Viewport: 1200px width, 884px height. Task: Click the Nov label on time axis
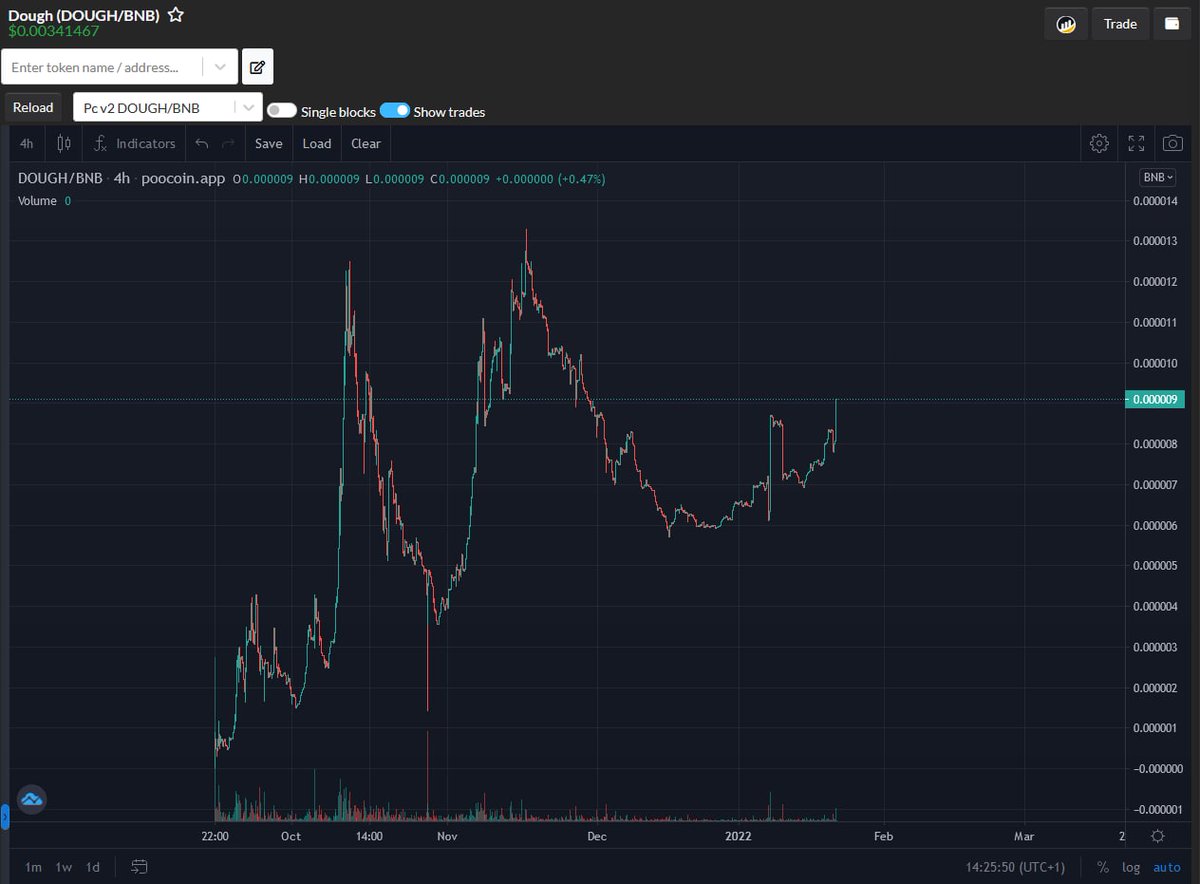[447, 836]
